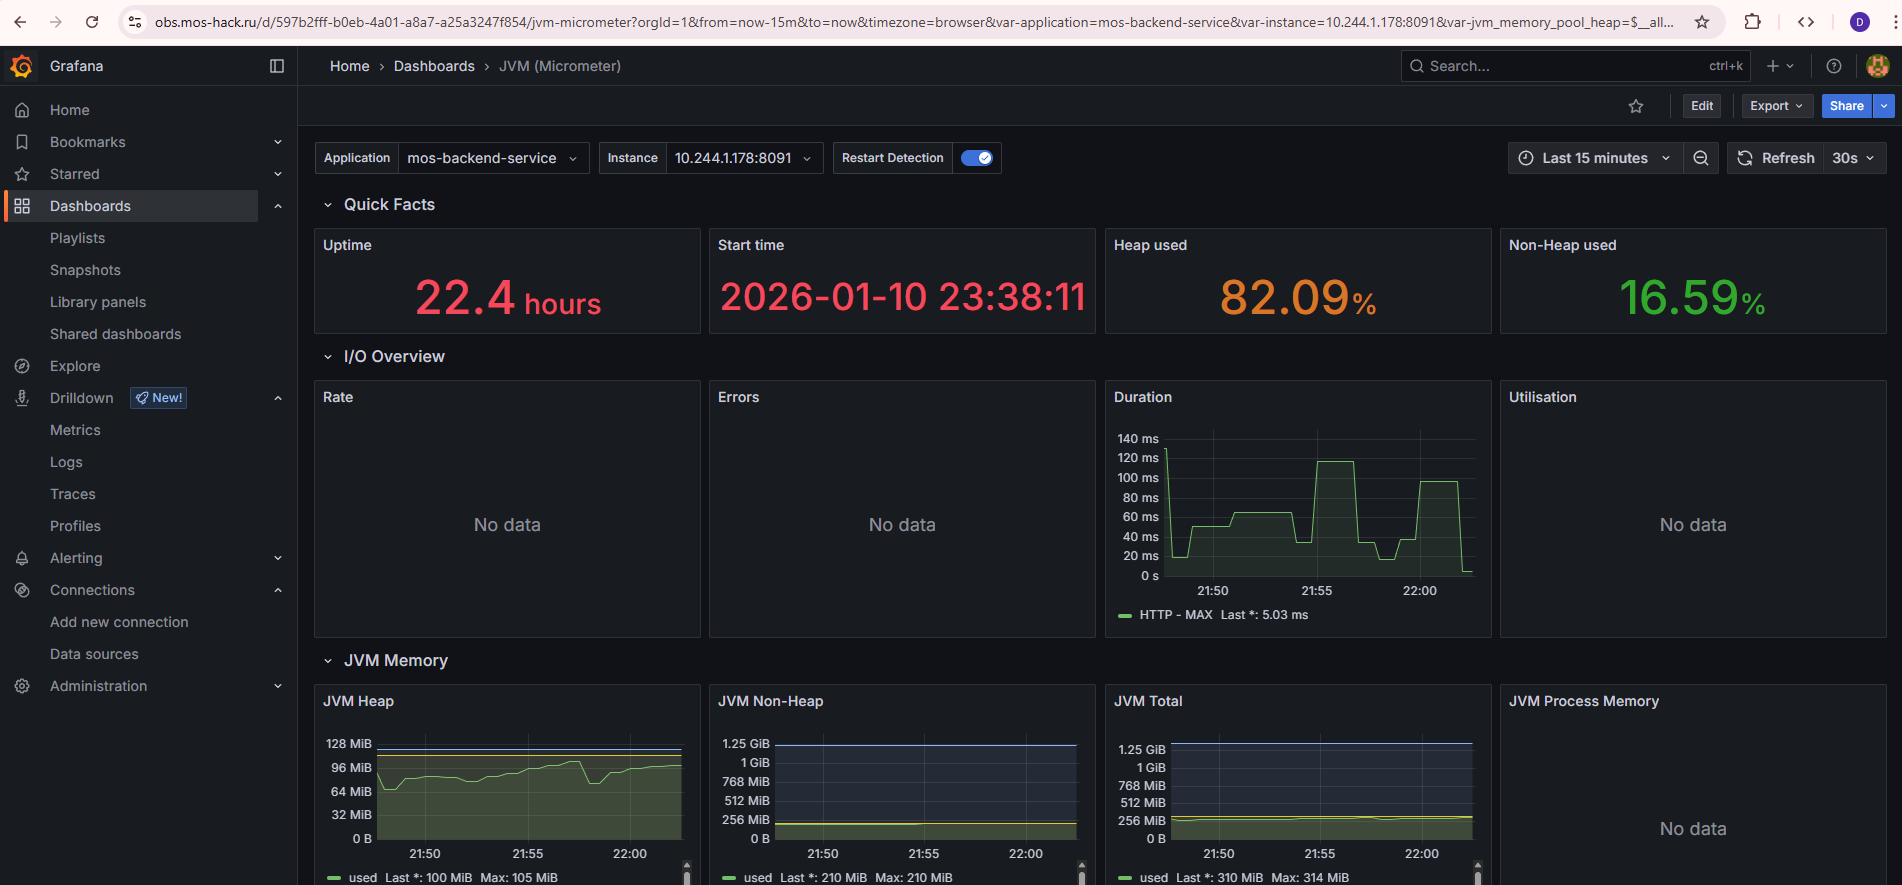Viewport: 1902px width, 885px height.
Task: Click the Grafana logo icon
Action: (21, 66)
